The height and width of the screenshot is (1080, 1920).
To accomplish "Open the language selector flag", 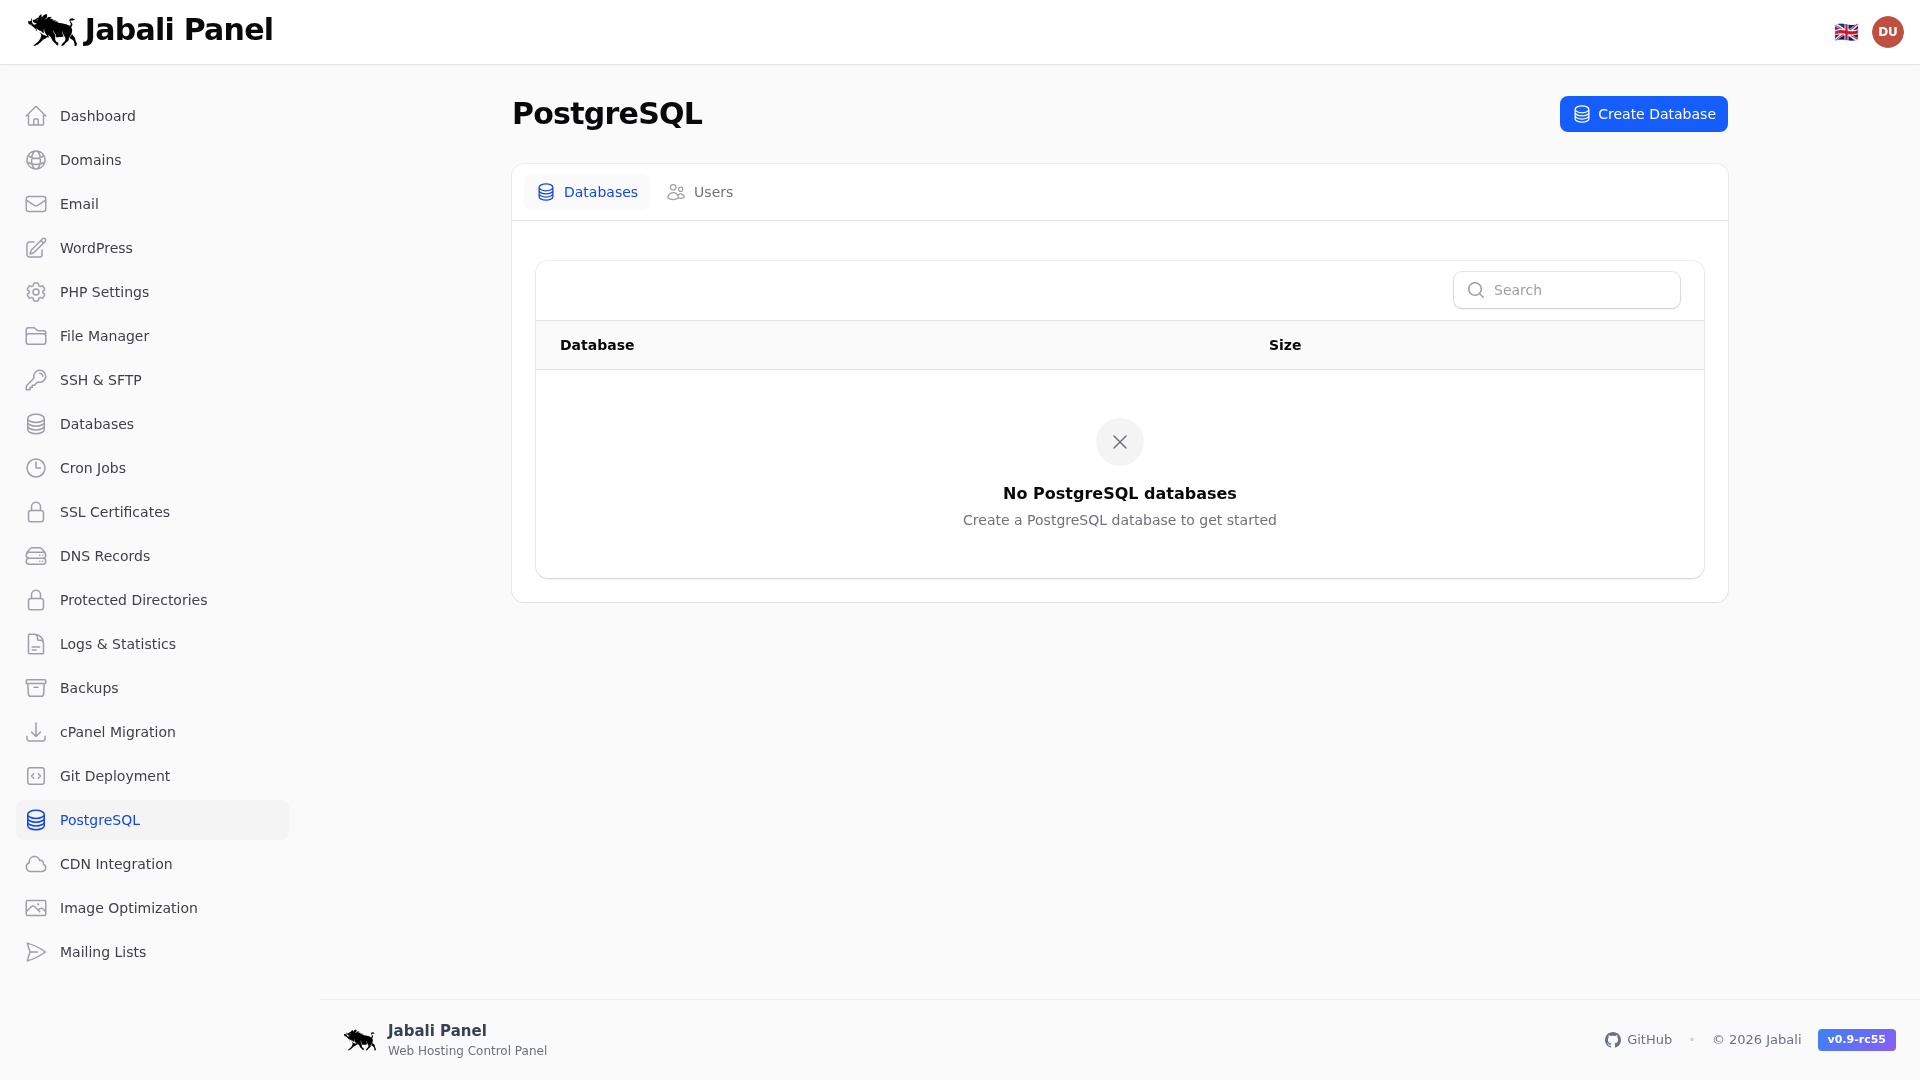I will tap(1847, 31).
